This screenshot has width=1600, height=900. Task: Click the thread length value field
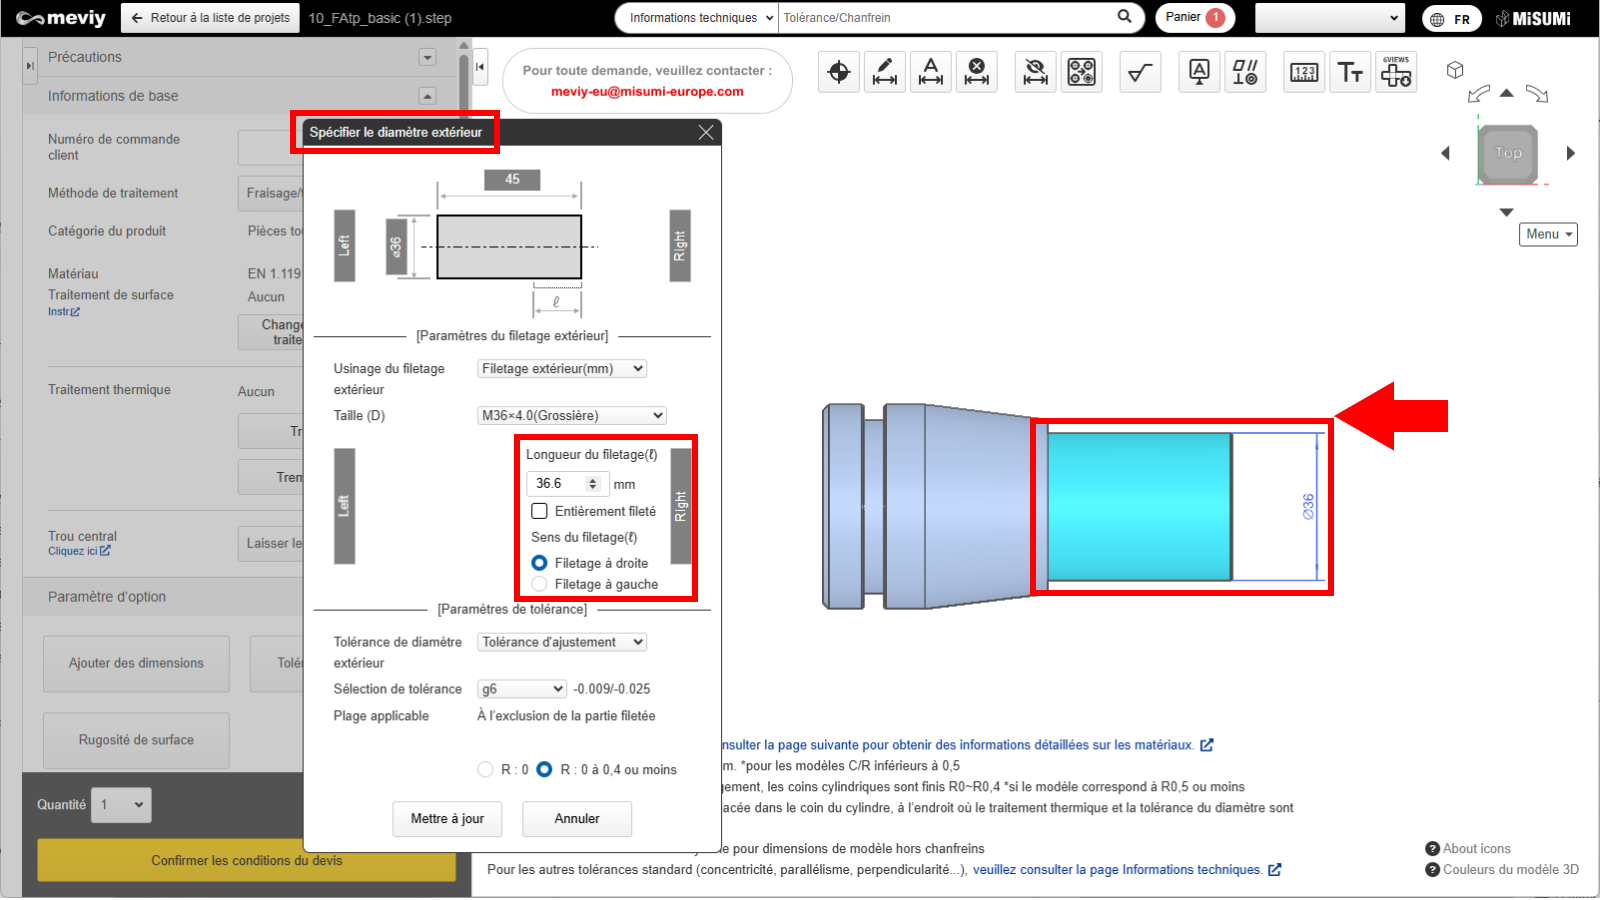558,484
